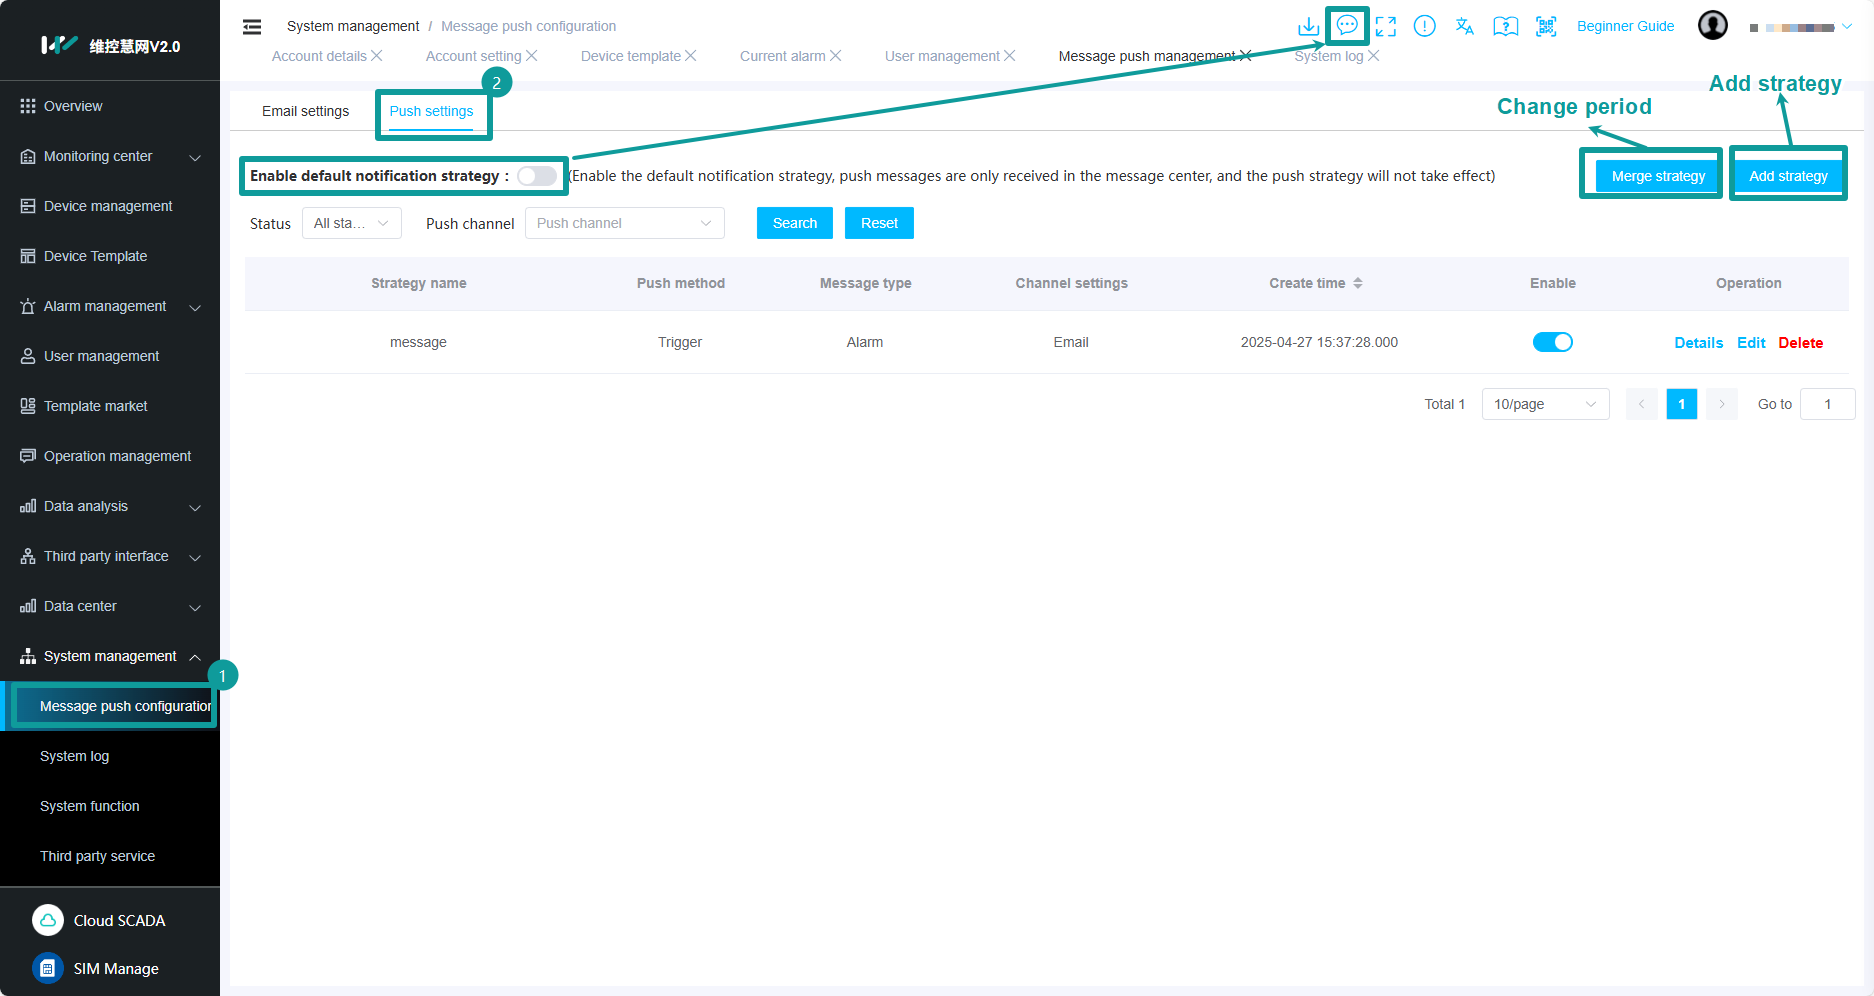The image size is (1874, 996).
Task: Open the Status filter dropdown
Action: (x=351, y=223)
